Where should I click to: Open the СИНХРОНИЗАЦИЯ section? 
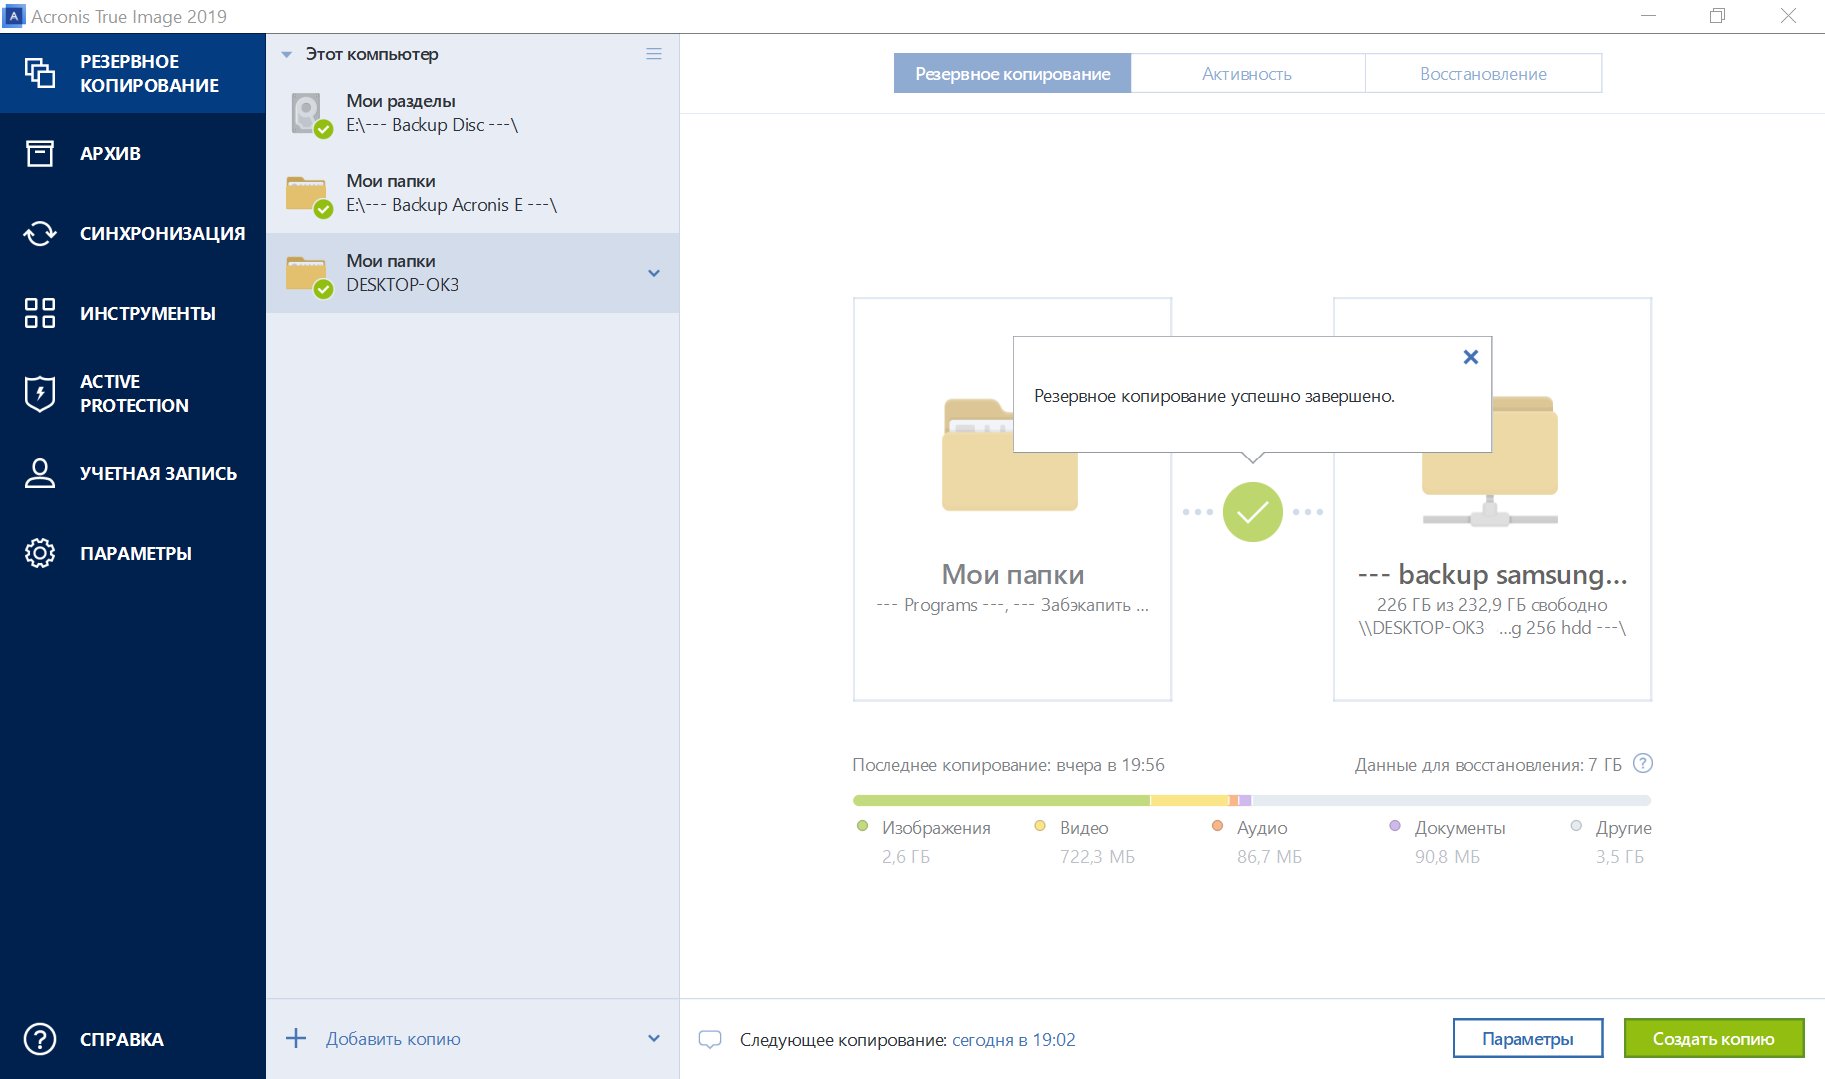point(133,233)
